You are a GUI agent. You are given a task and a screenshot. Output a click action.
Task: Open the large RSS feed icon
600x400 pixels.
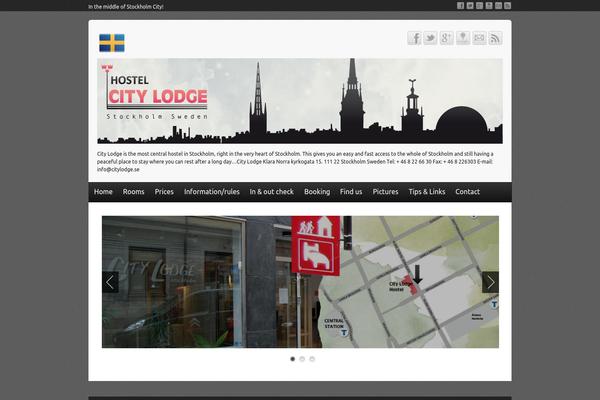495,38
